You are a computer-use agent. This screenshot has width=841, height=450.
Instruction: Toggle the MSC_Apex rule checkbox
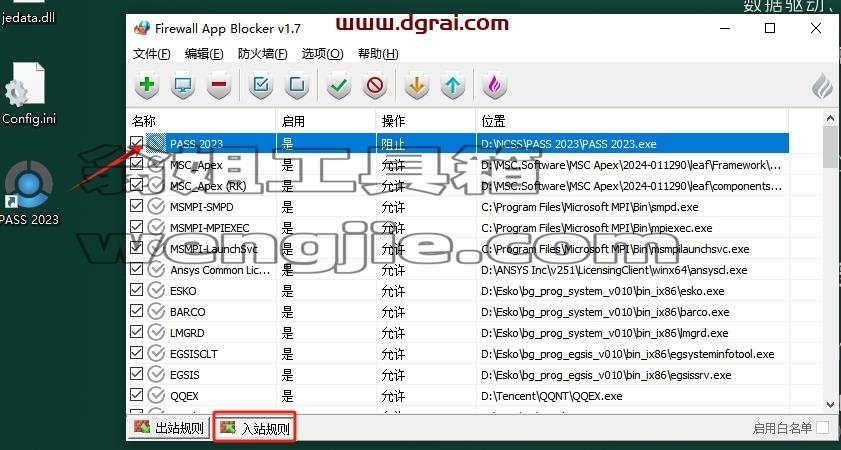pyautogui.click(x=137, y=164)
